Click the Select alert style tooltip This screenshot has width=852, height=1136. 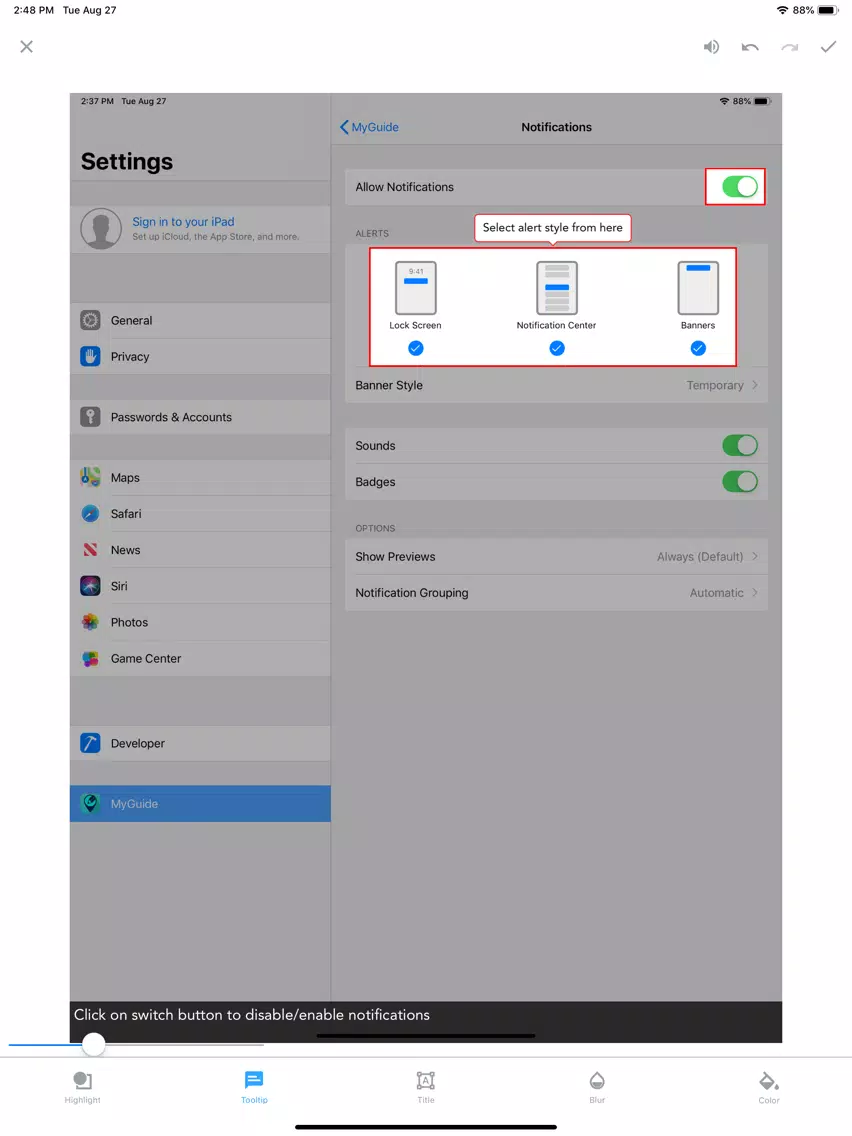coord(553,227)
